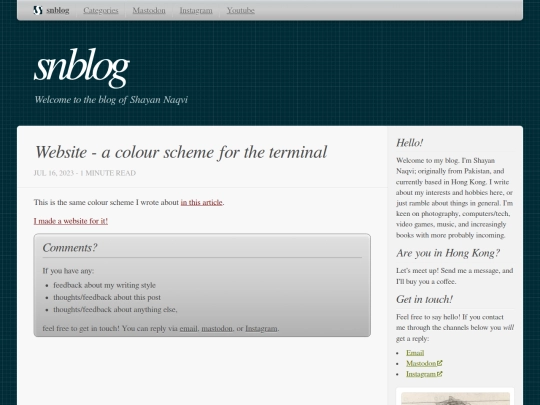Click the external link icon beside Mastodon
The width and height of the screenshot is (540, 405).
click(439, 363)
